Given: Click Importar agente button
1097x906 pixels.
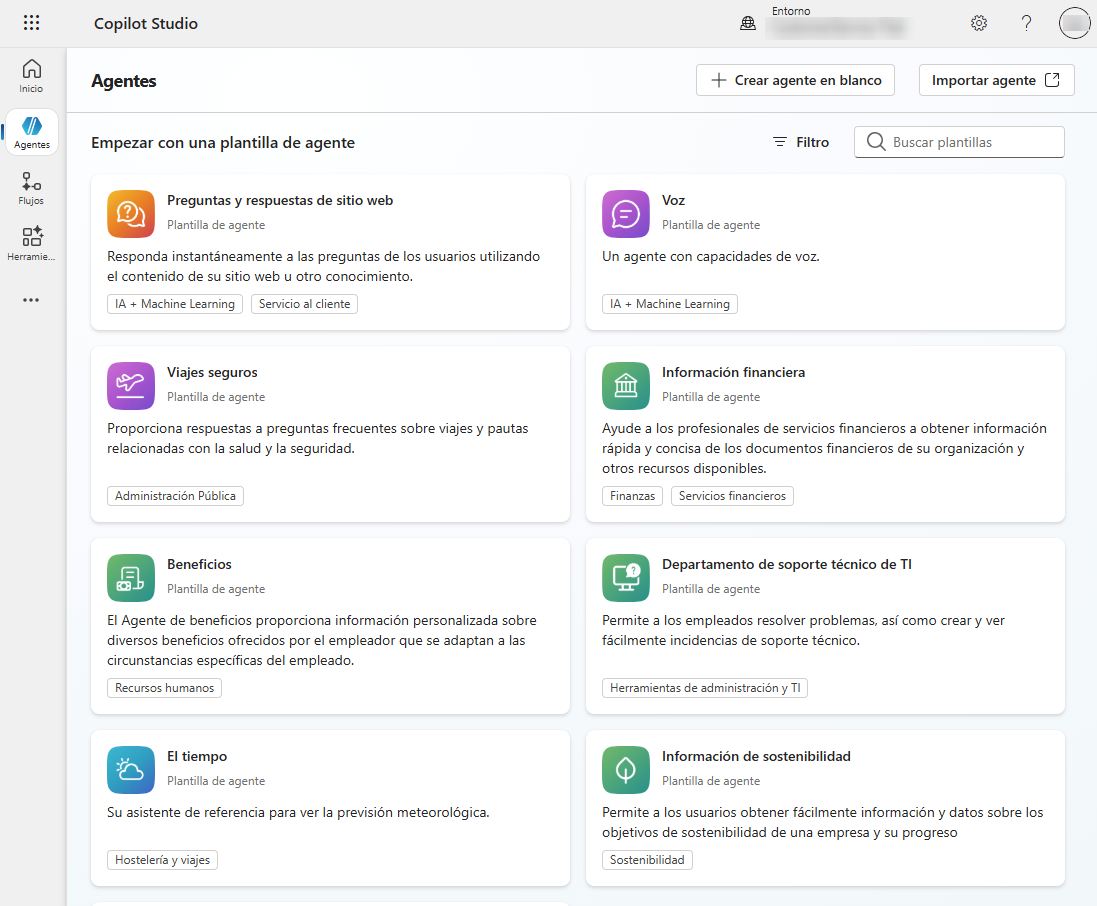Looking at the screenshot, I should [996, 80].
